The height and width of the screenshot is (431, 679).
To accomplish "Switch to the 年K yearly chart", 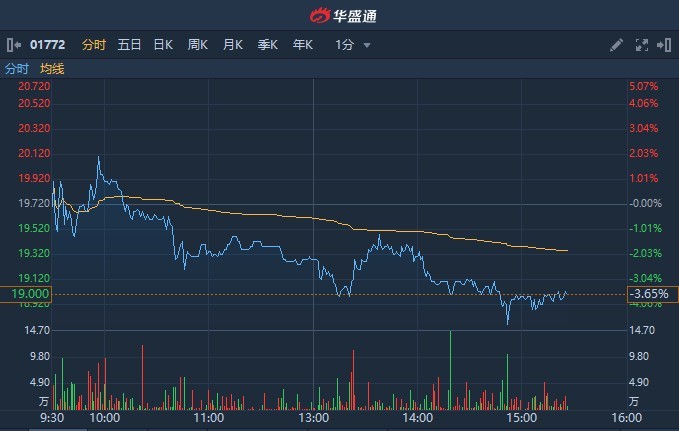I will tap(303, 45).
